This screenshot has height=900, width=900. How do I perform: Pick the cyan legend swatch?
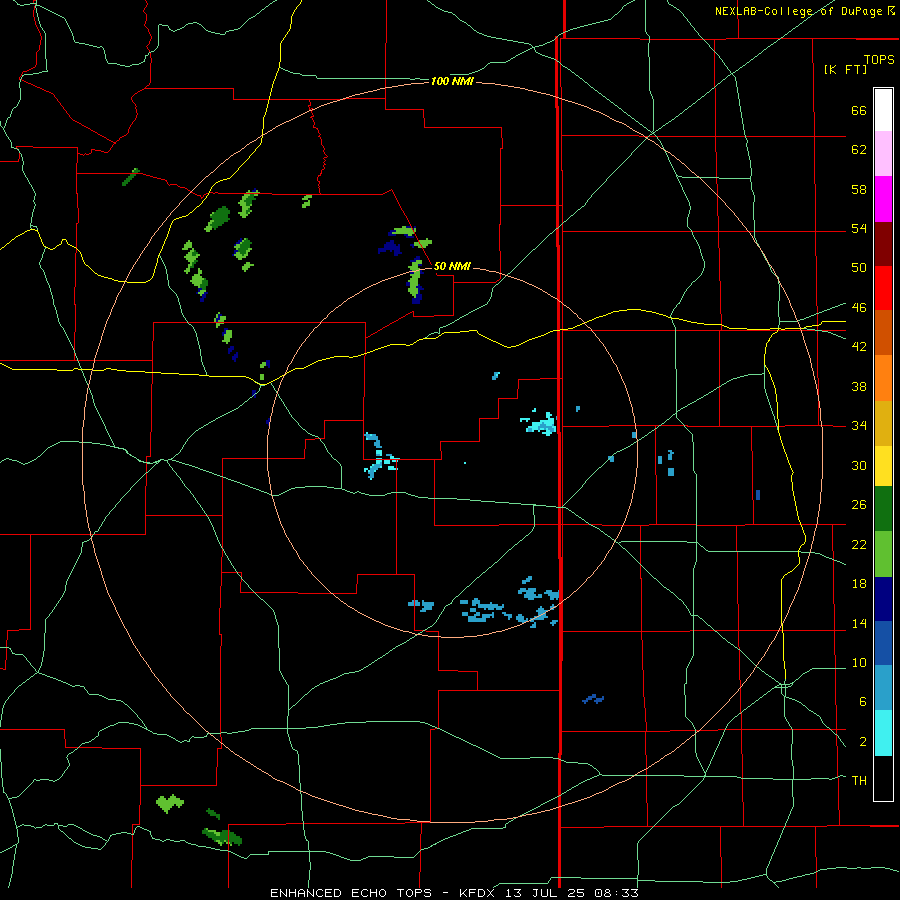click(x=883, y=733)
